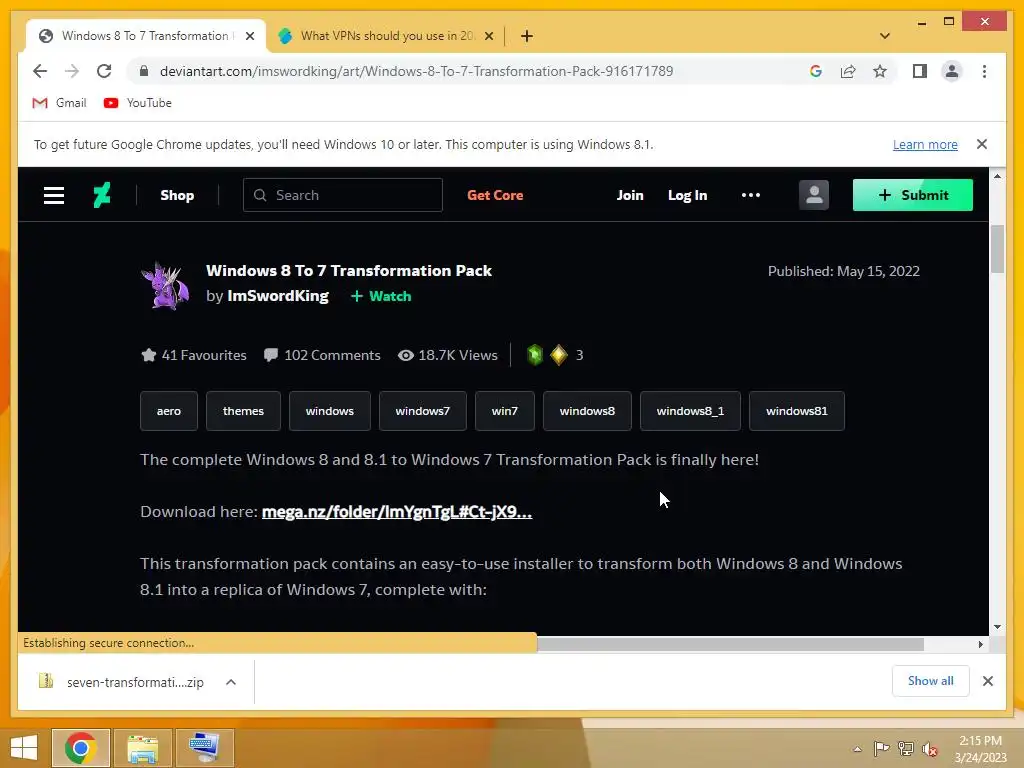
Task: Click the yellow diamond badge icon
Action: coord(559,355)
